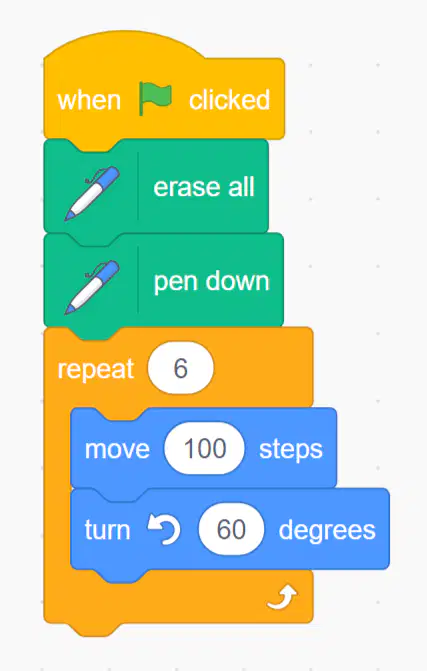Viewport: 427px width, 671px height.
Task: Click the word 'clicked' on hat block
Action: pos(230,100)
